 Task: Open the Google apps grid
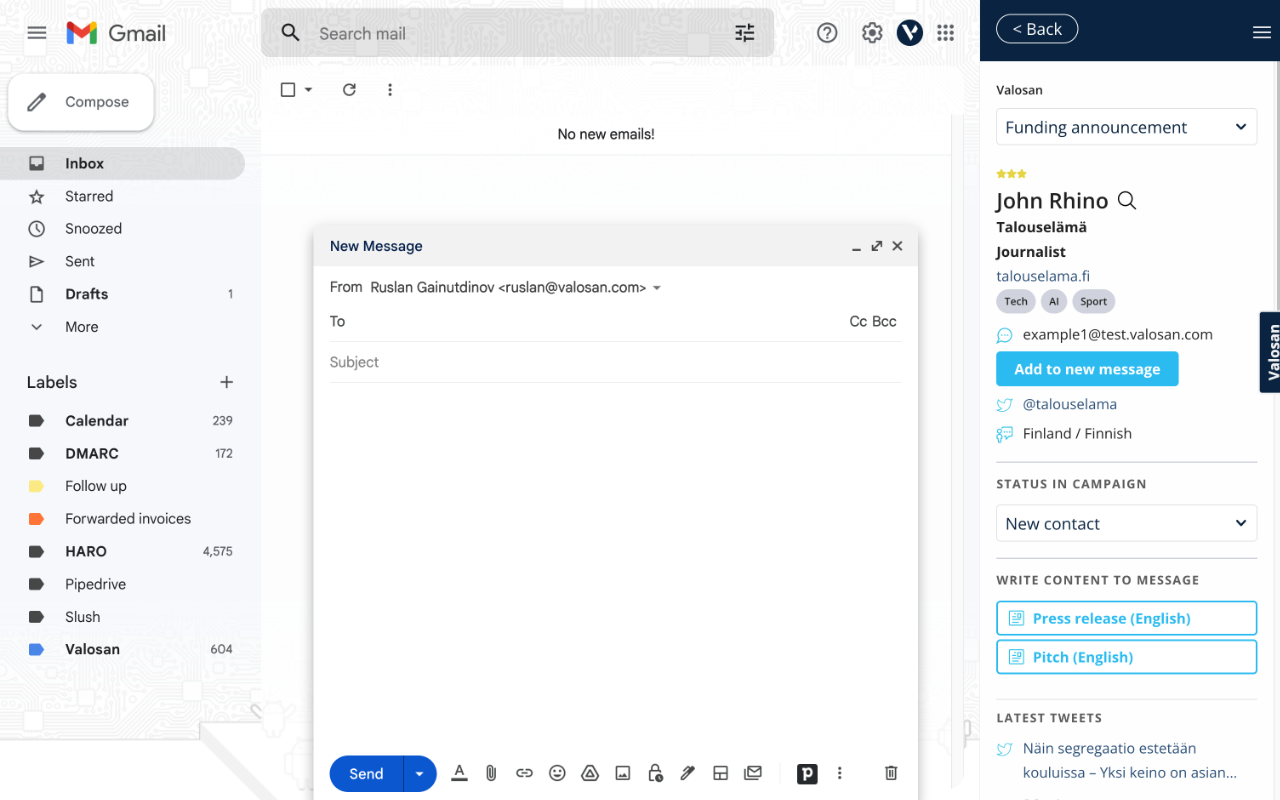point(946,33)
